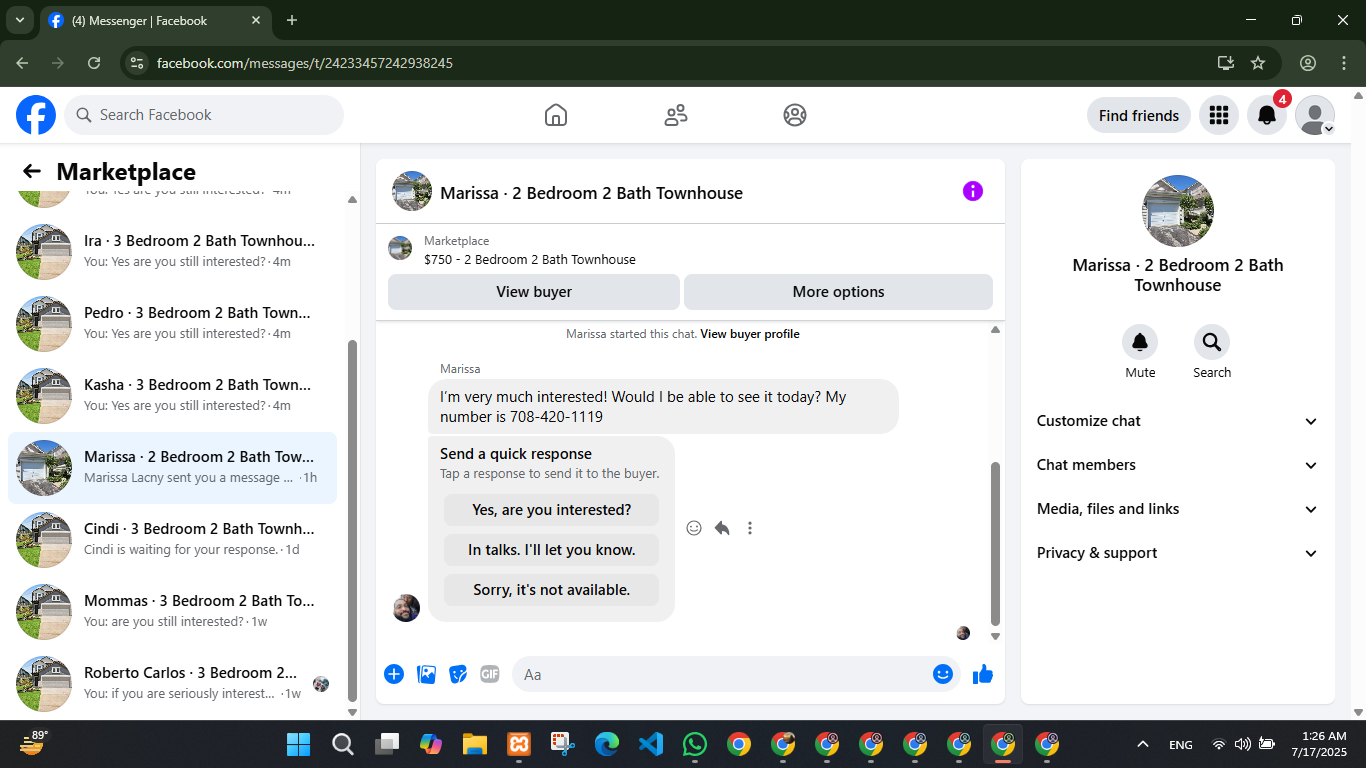Click the conversation list scrollbar
The width and height of the screenshot is (1366, 768).
pos(352,520)
